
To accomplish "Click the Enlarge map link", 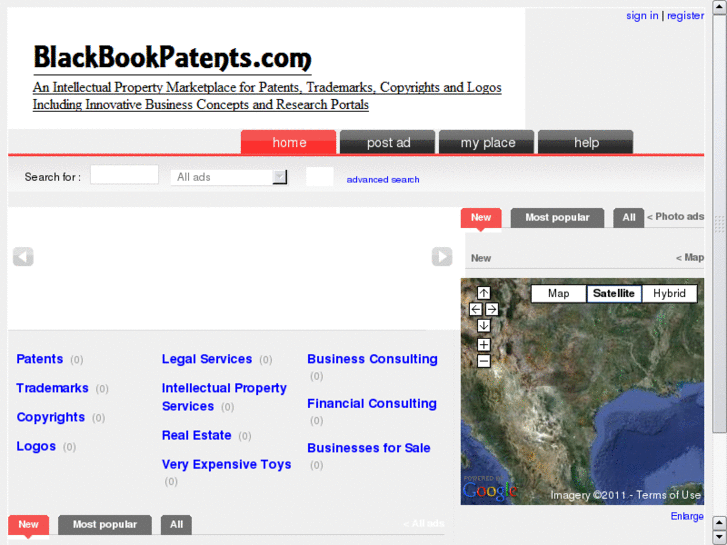I will pyautogui.click(x=687, y=516).
